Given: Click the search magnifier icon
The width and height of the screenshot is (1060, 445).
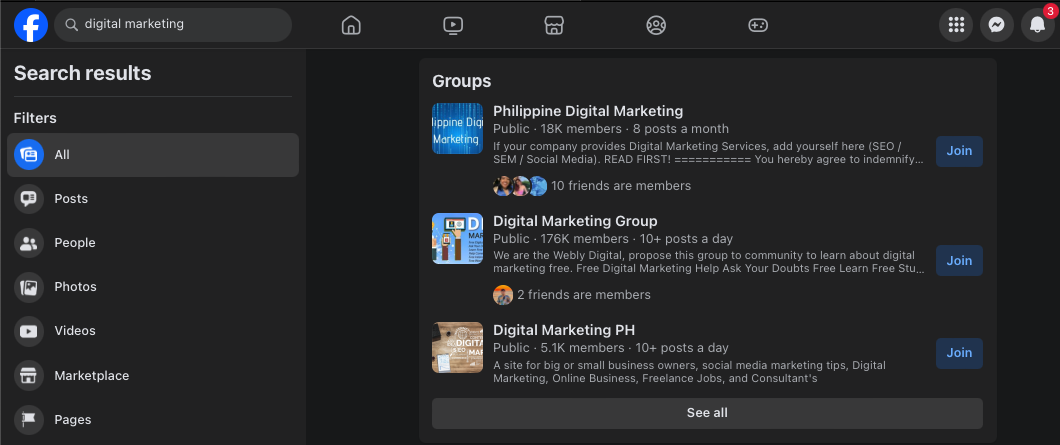Looking at the screenshot, I should (x=71, y=24).
